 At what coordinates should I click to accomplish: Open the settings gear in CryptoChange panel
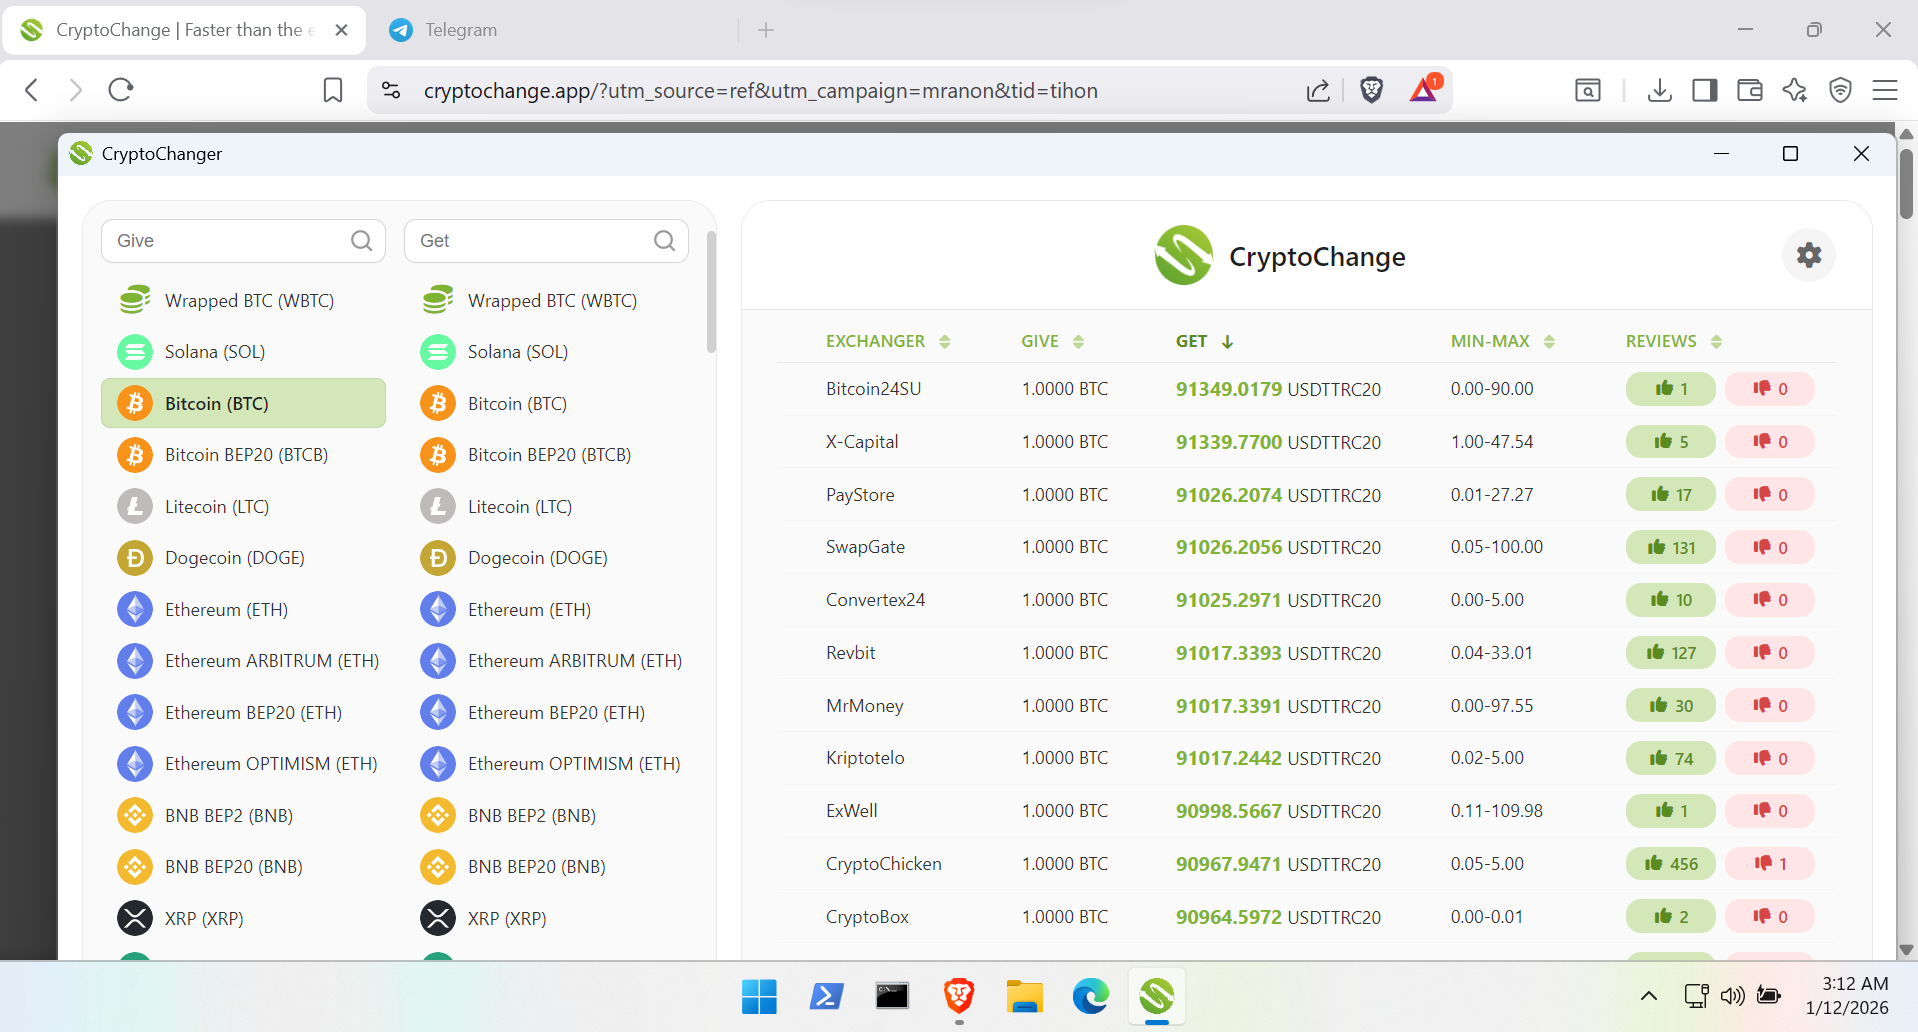click(x=1808, y=255)
